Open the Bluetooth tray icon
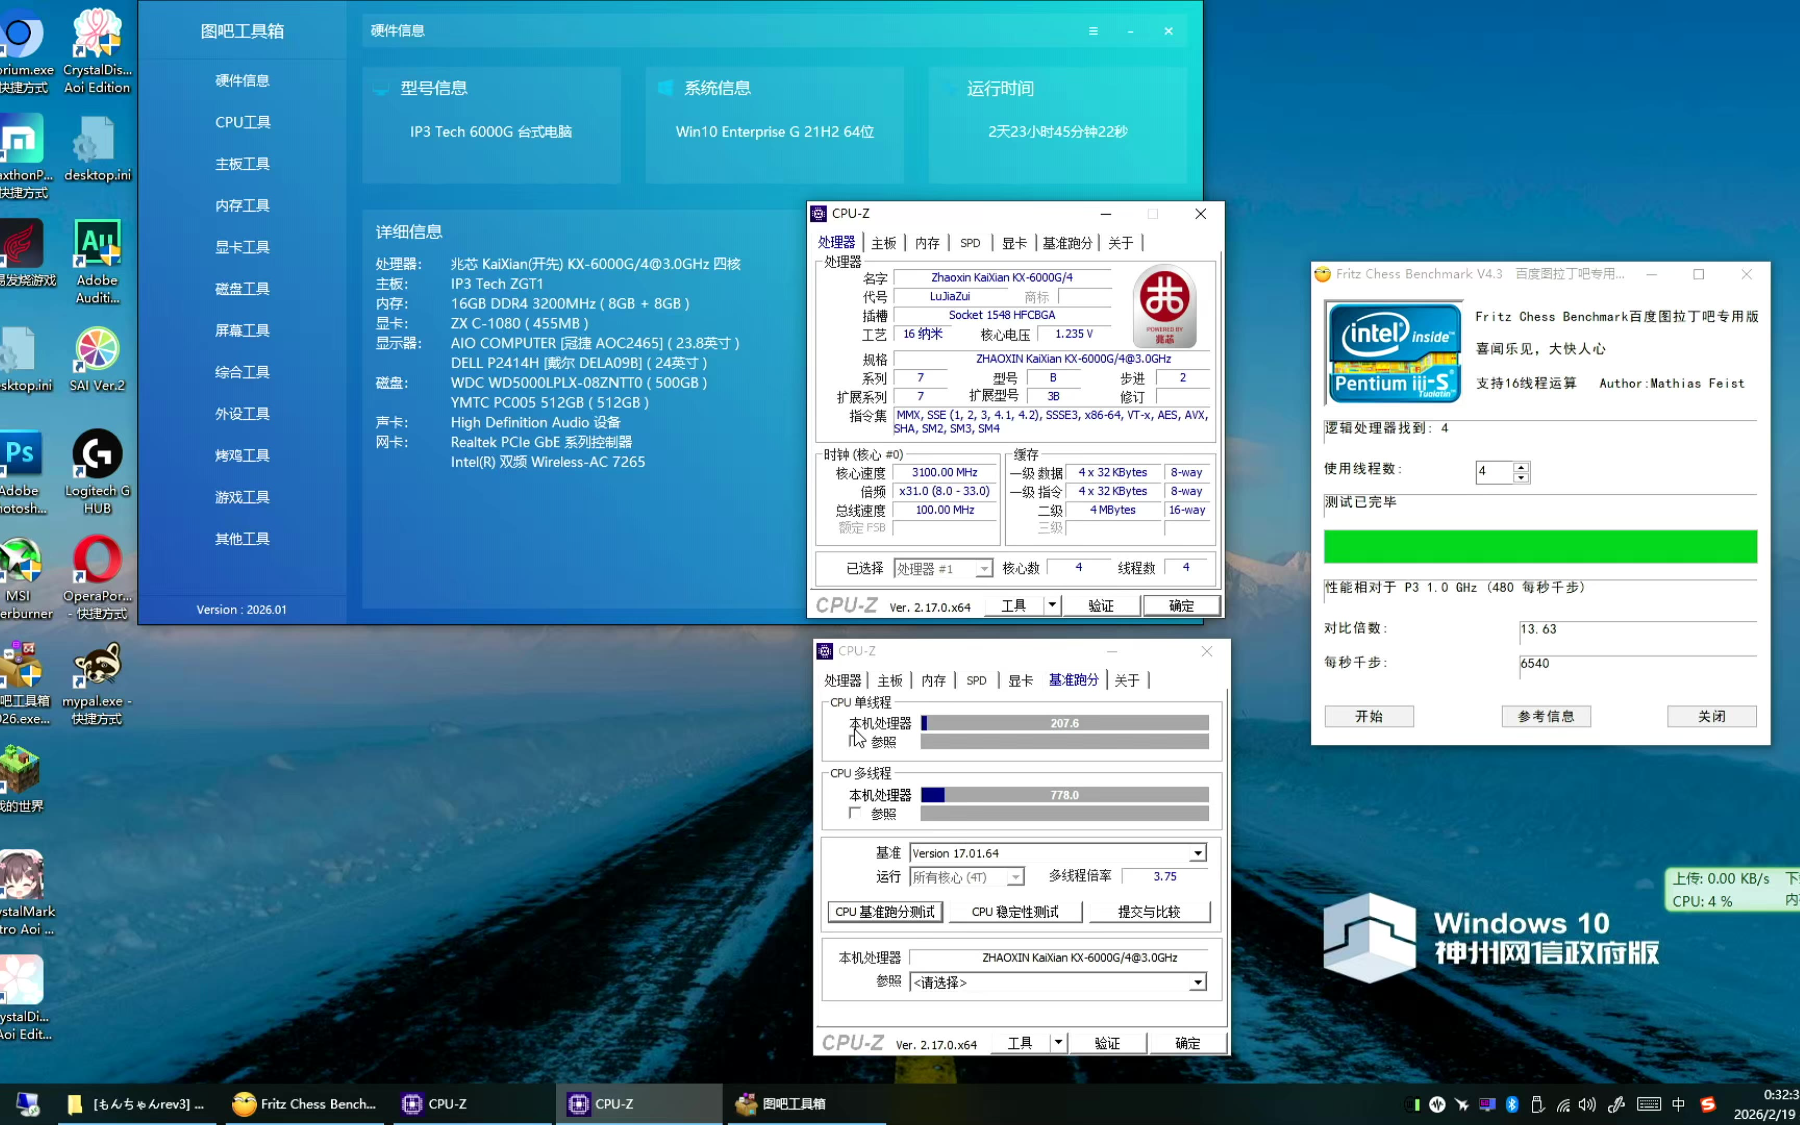Image resolution: width=1800 pixels, height=1125 pixels. (x=1512, y=1104)
